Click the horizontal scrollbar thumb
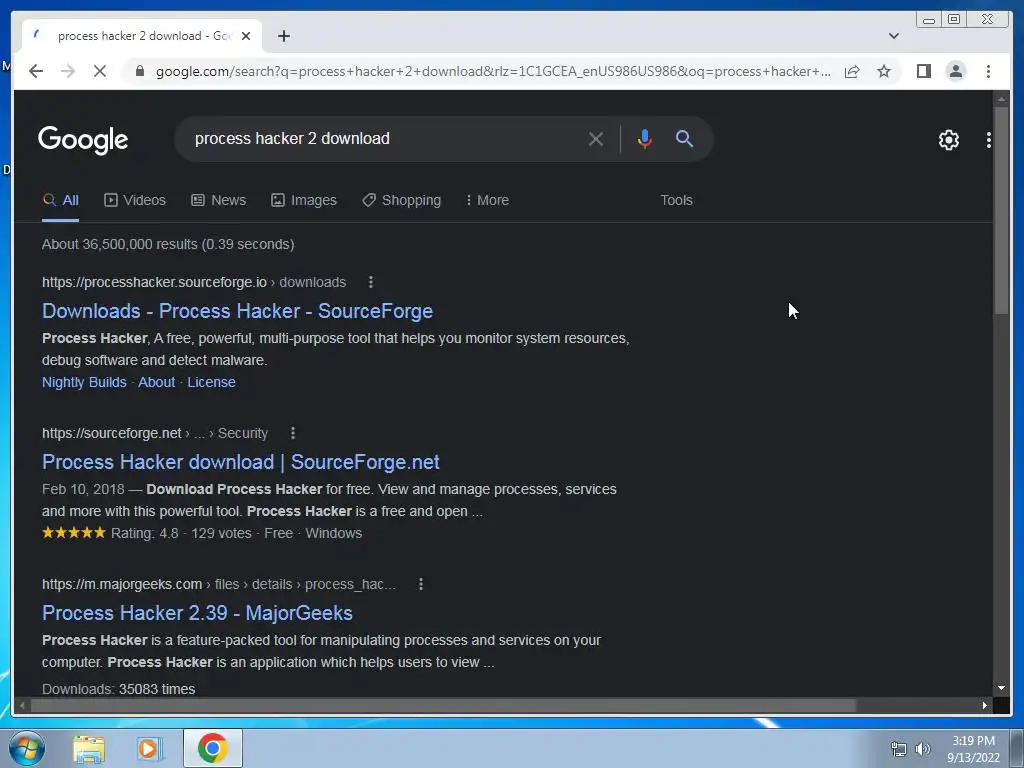The height and width of the screenshot is (768, 1024). pyautogui.click(x=444, y=705)
